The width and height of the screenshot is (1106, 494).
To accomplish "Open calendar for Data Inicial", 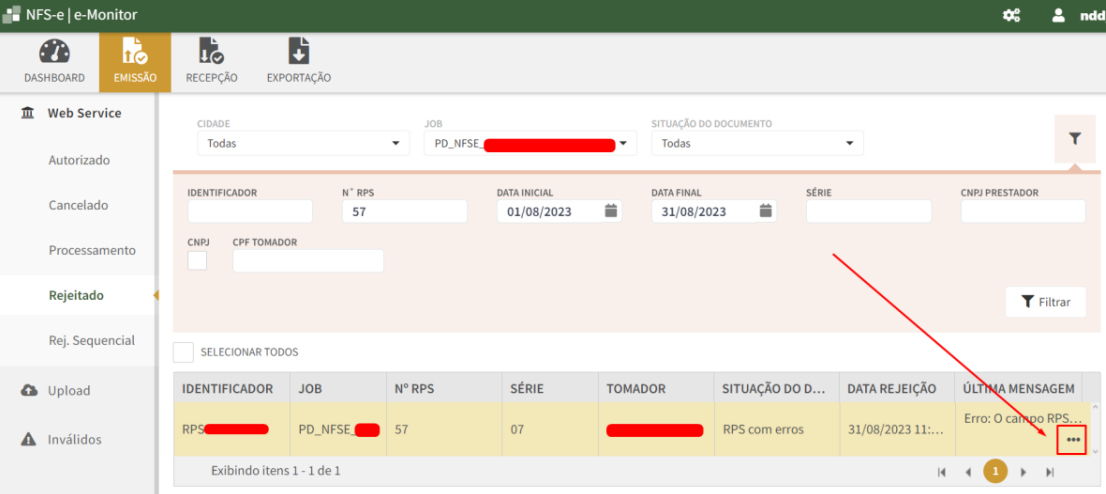I will point(611,211).
